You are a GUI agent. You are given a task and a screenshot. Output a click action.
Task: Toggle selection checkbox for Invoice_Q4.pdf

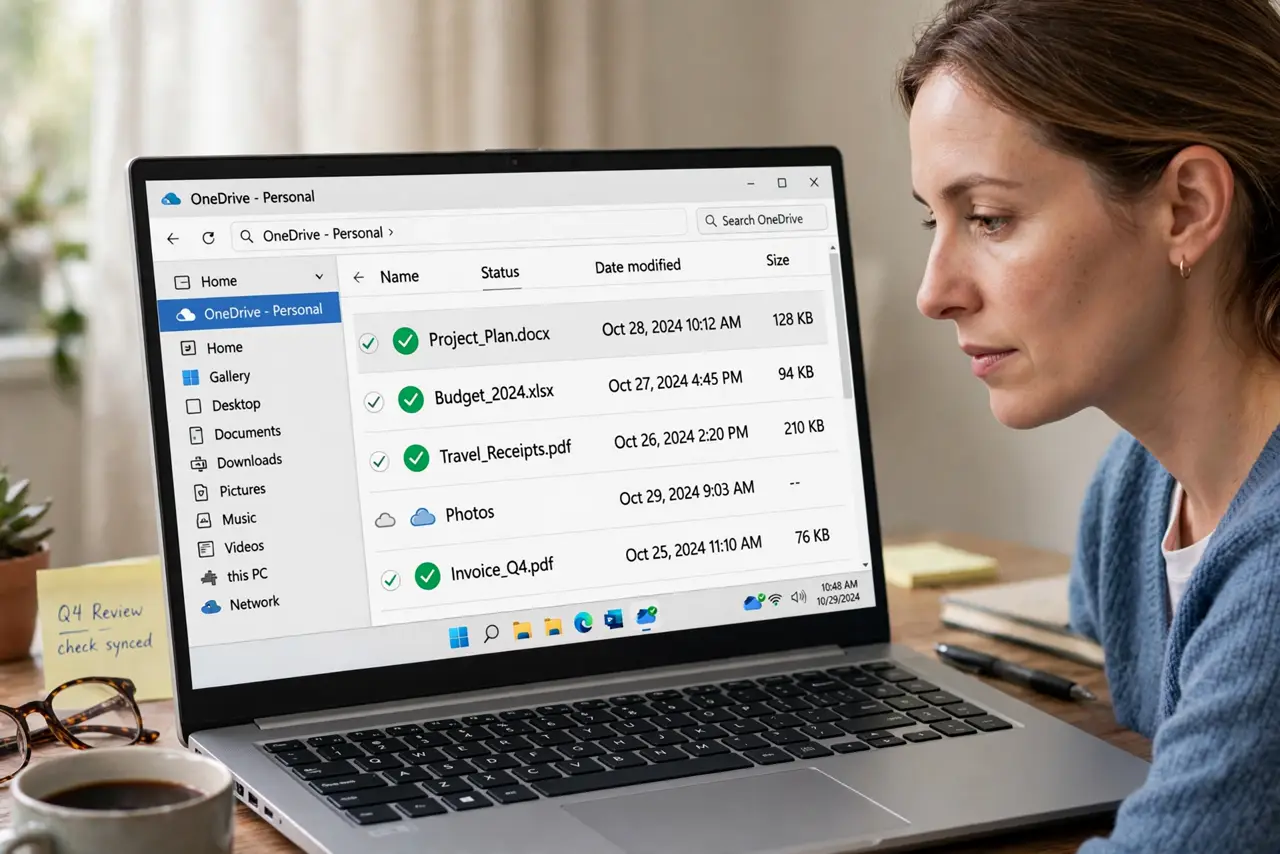390,579
